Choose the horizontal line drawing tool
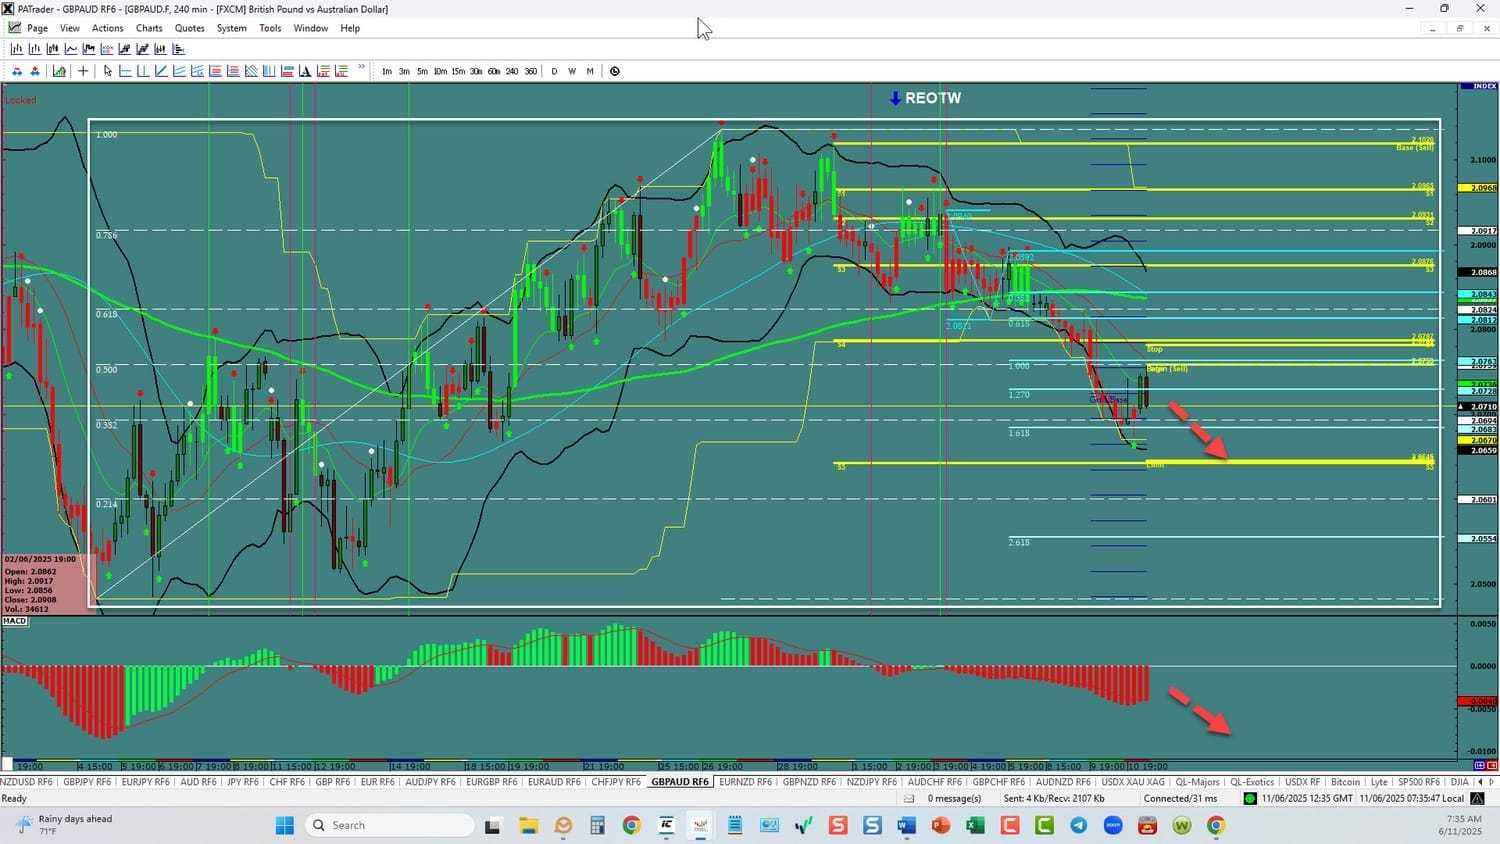The height and width of the screenshot is (844, 1500). click(x=125, y=71)
